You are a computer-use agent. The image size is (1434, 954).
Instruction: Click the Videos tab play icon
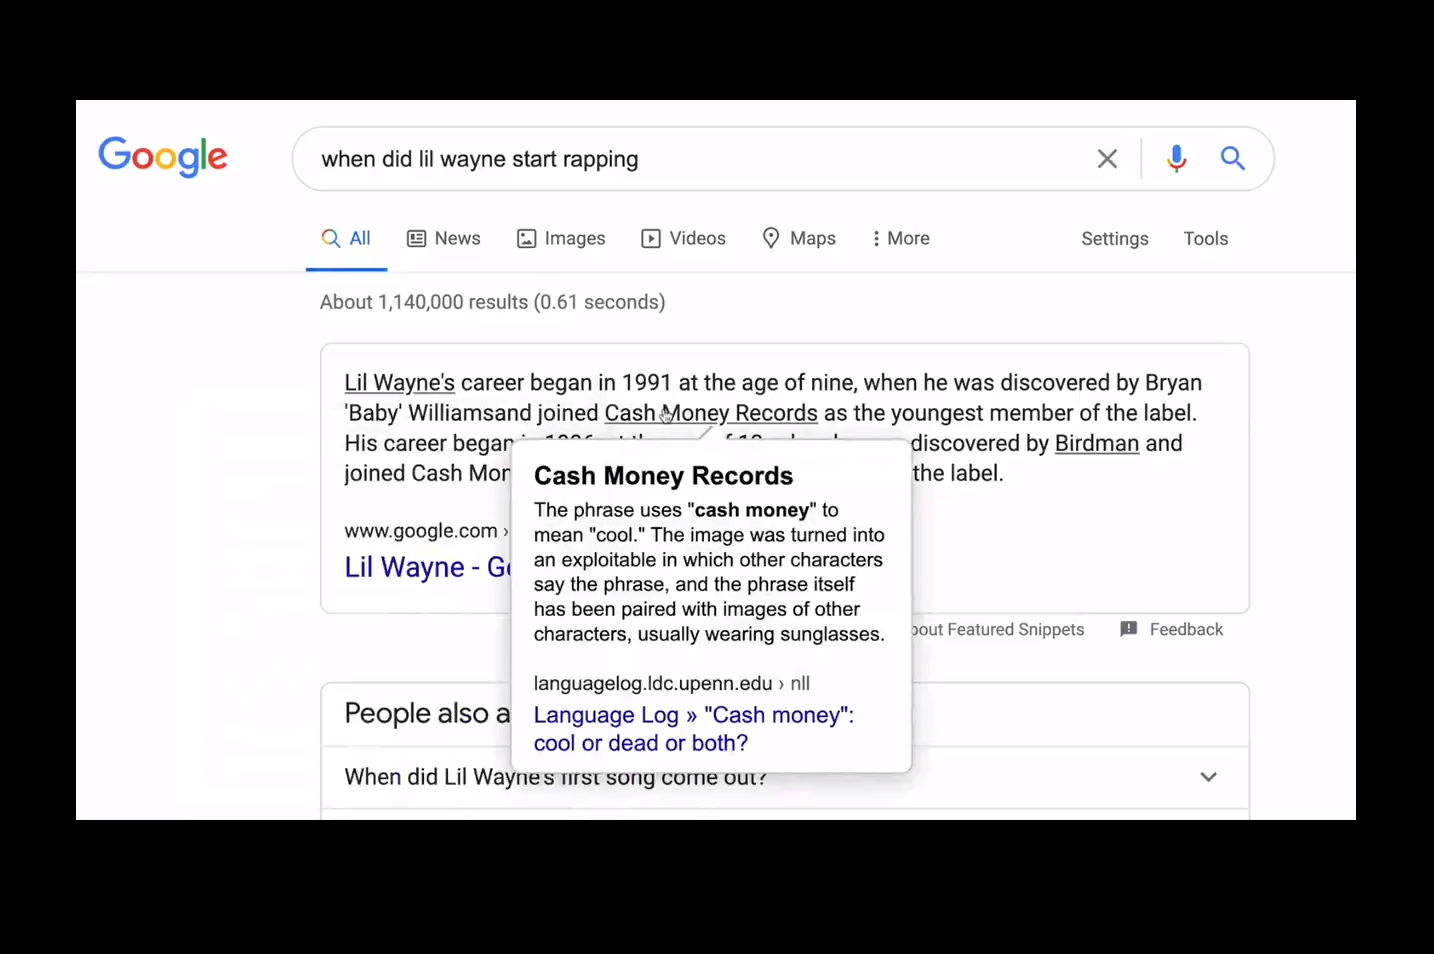click(651, 238)
